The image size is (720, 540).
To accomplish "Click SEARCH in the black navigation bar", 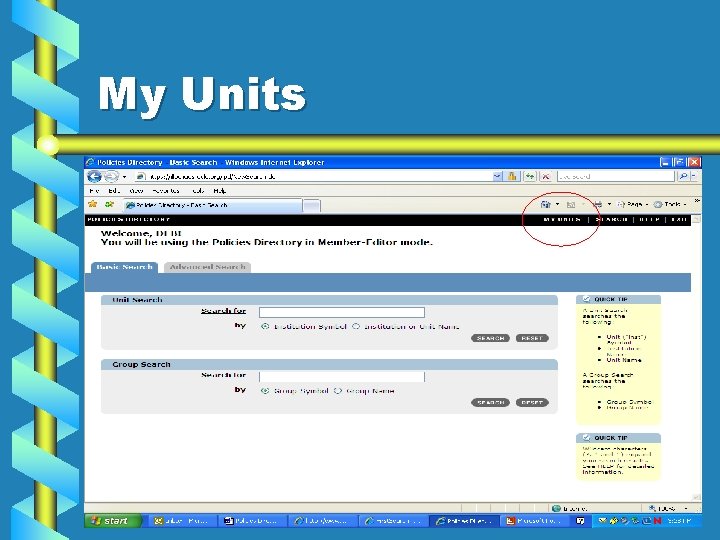I will (611, 219).
